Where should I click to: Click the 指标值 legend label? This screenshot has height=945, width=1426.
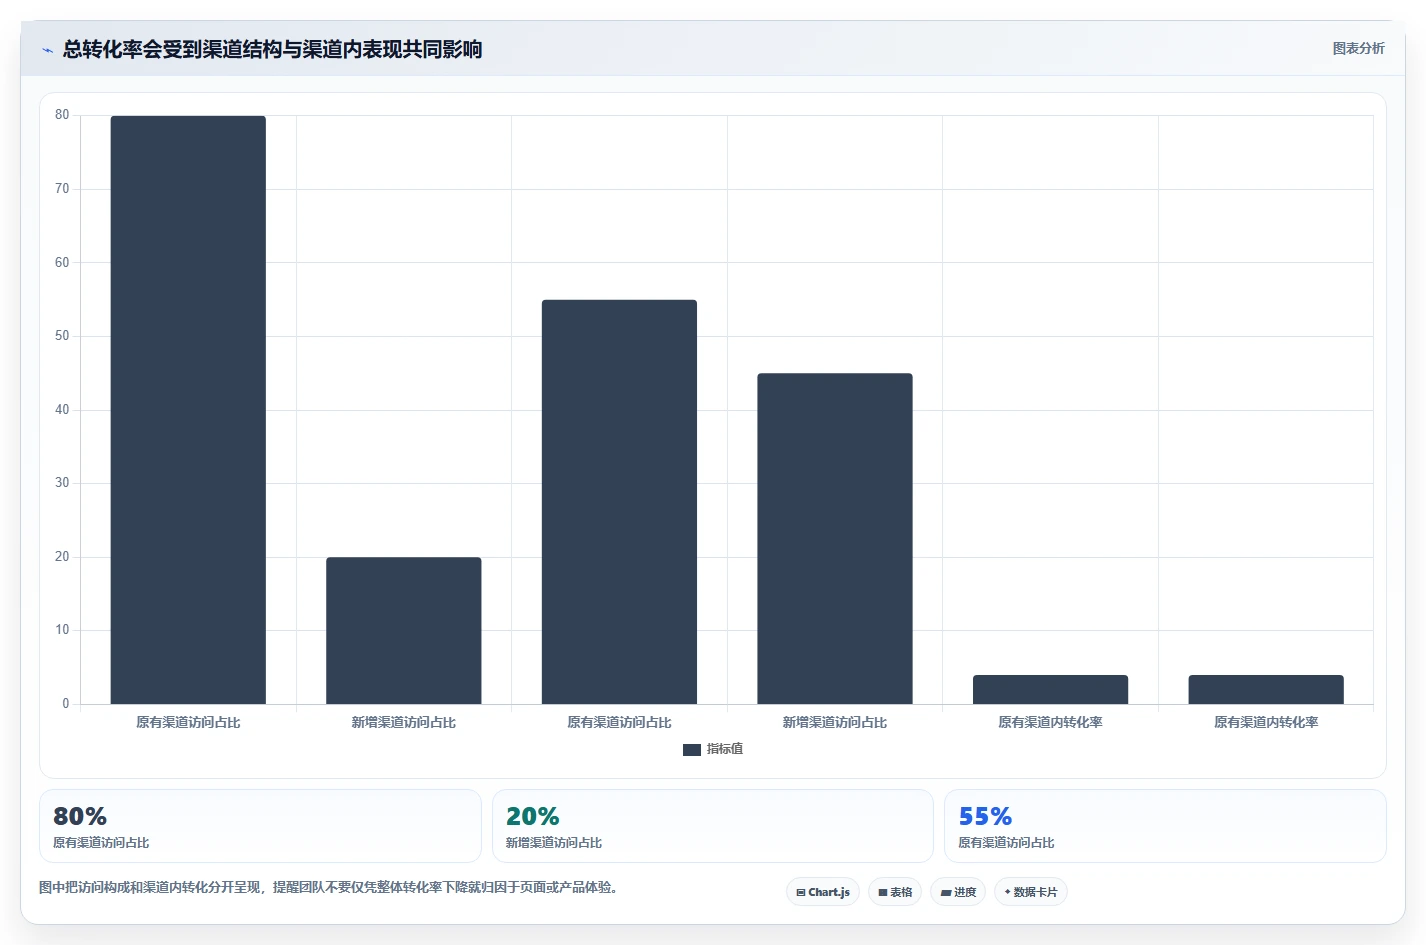[725, 749]
